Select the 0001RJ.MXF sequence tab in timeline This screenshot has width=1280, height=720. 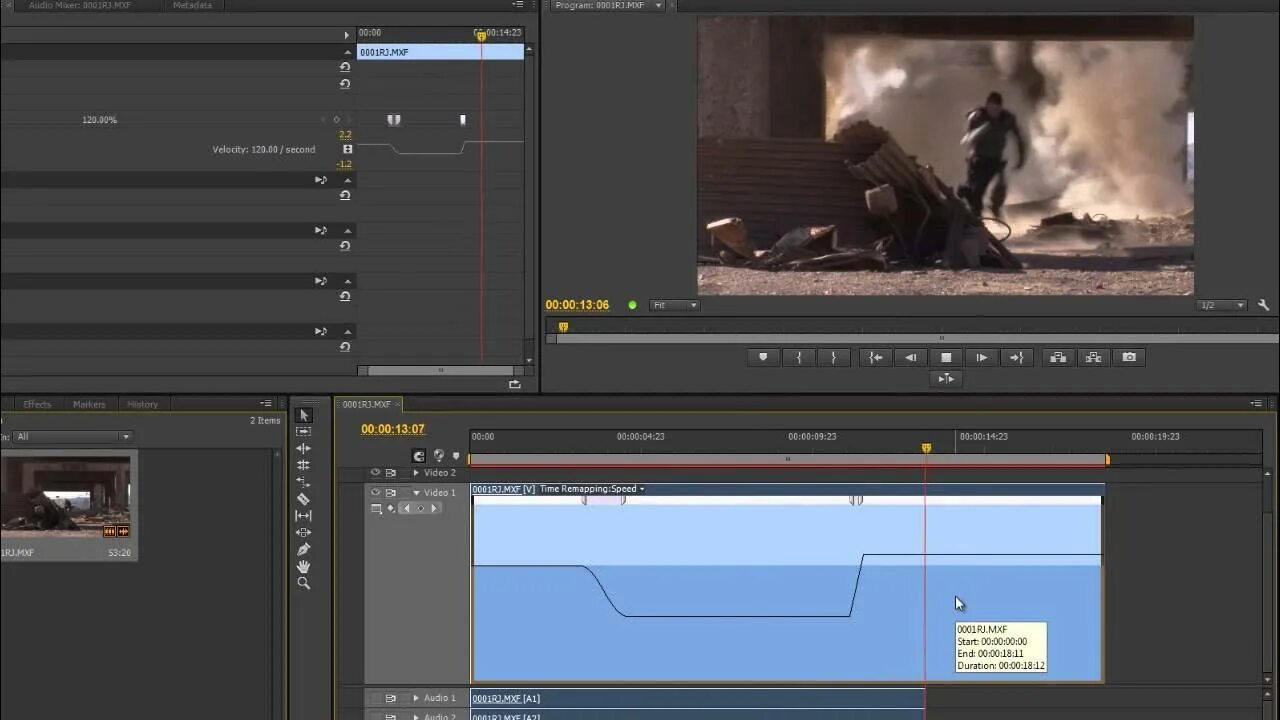click(366, 404)
